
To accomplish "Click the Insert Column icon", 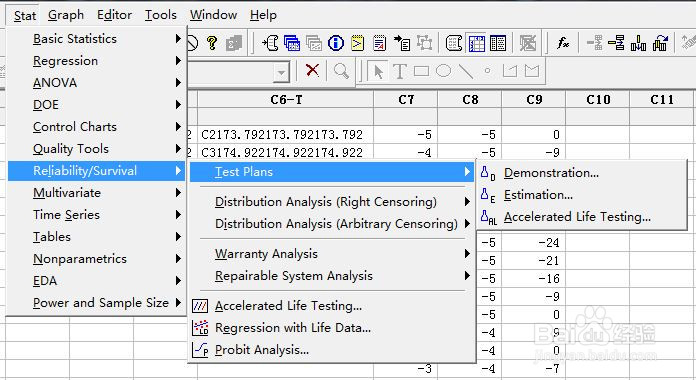I will click(638, 43).
